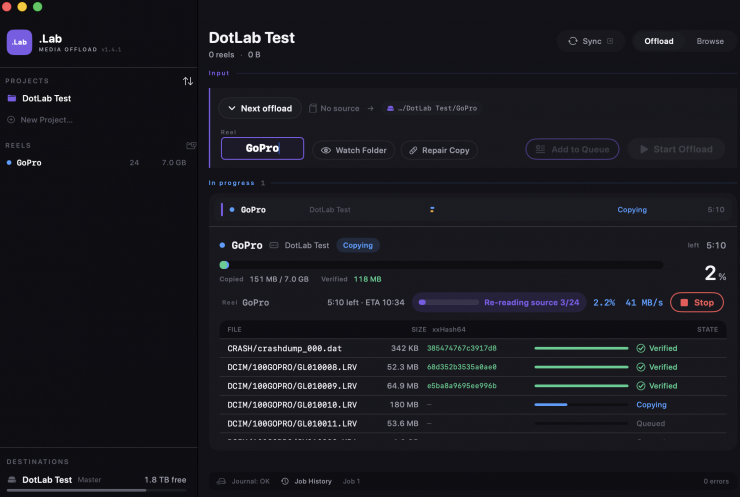
Task: Open the DotLab Test/GoPro destination path
Action: point(432,109)
